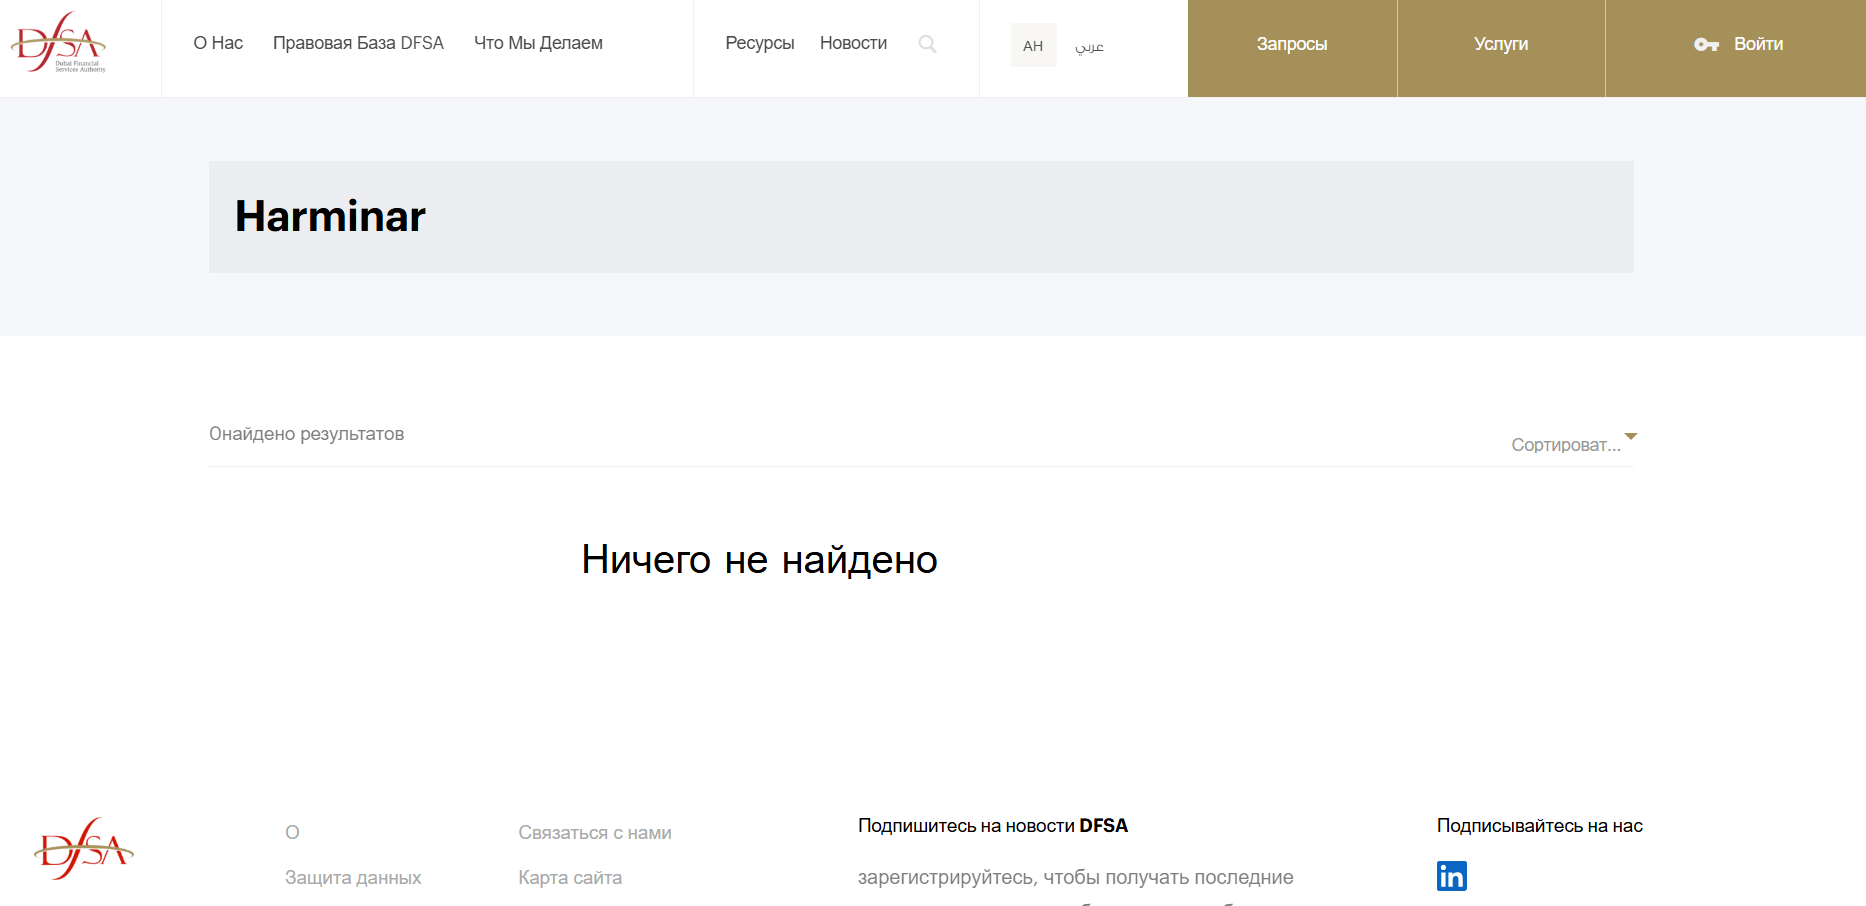
Task: Open the О Нас navigation item
Action: [216, 43]
